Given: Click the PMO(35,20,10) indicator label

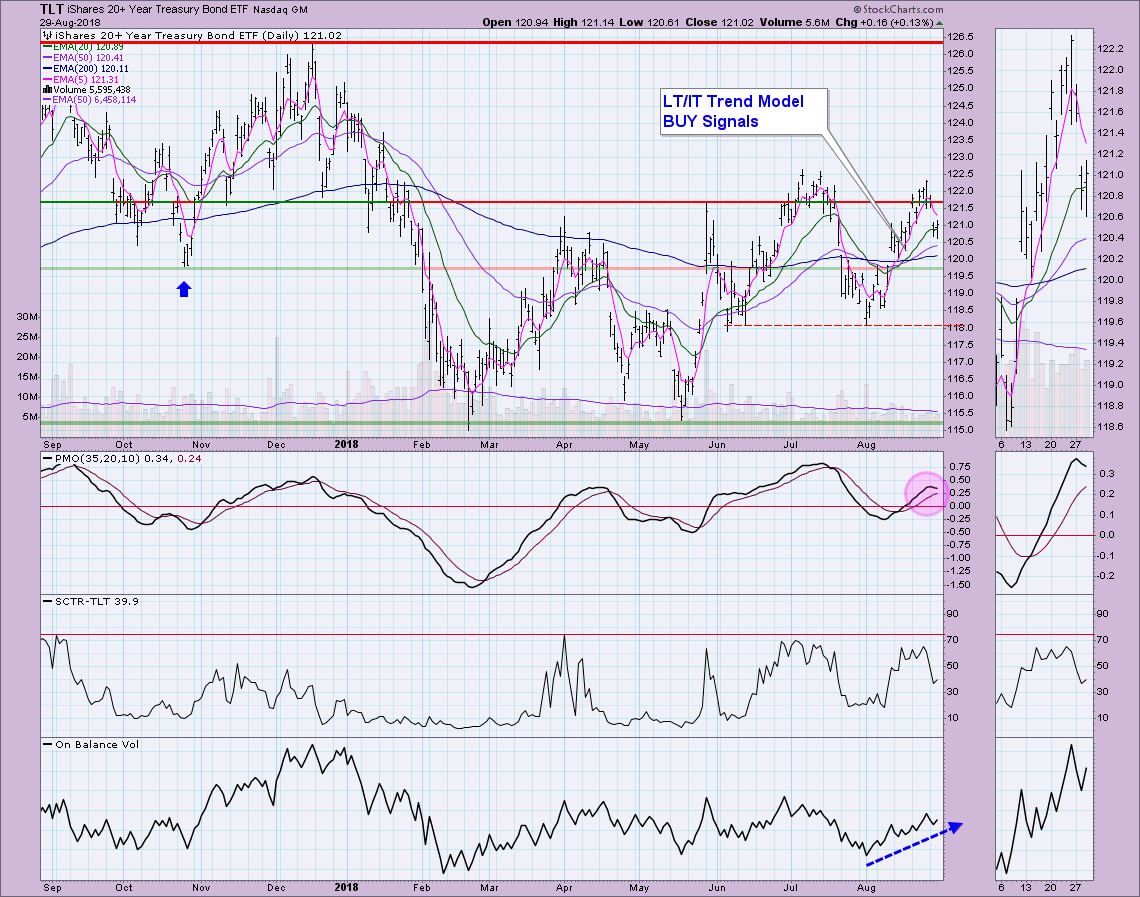Looking at the screenshot, I should 100,458.
